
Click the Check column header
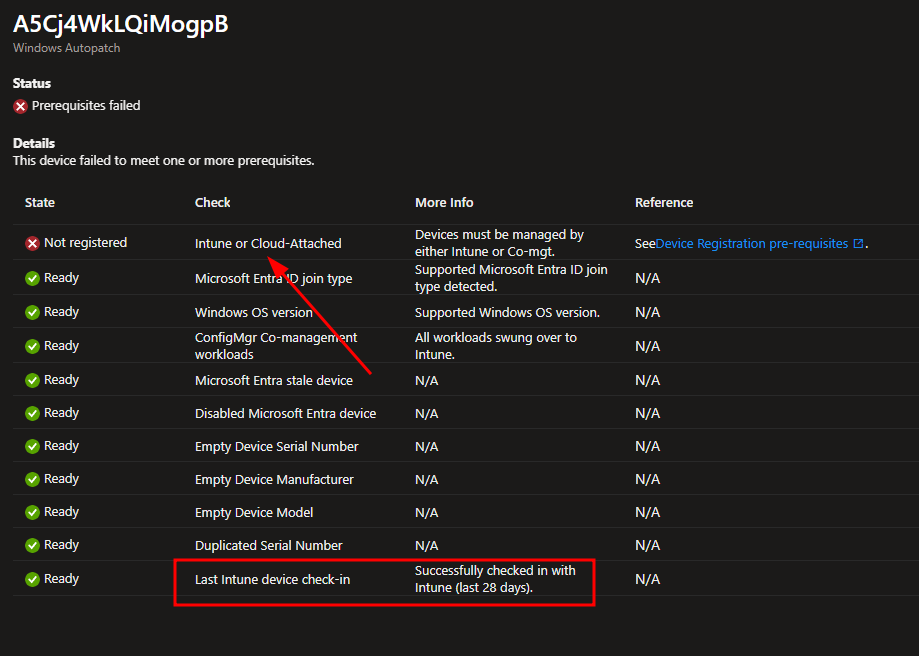tap(212, 202)
